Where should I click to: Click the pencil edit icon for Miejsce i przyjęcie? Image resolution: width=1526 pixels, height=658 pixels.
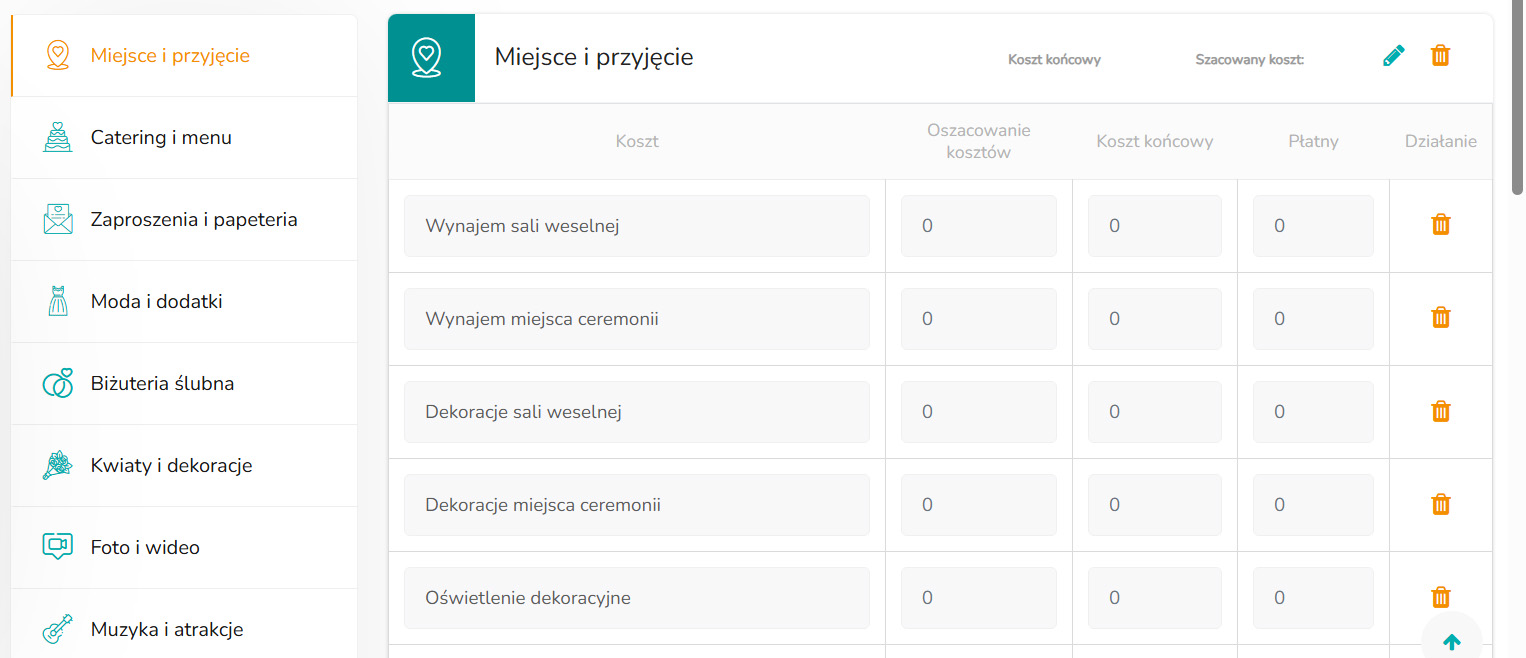pos(1393,56)
